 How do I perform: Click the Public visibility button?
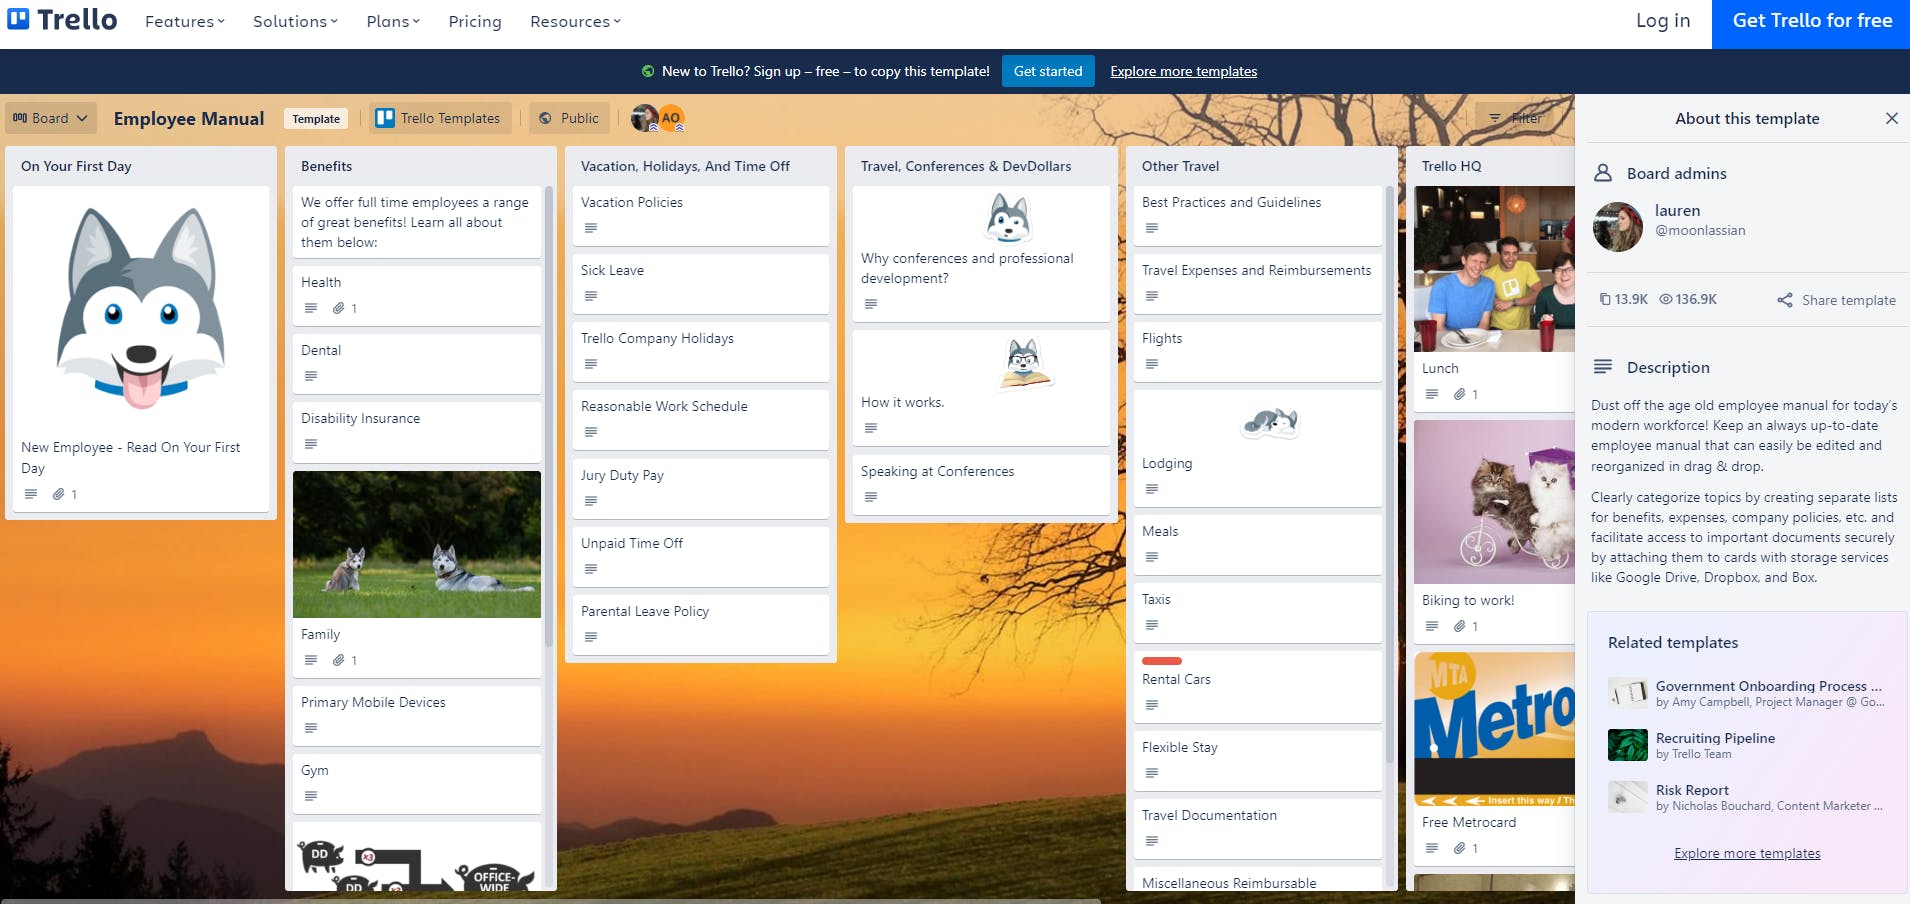coord(569,118)
